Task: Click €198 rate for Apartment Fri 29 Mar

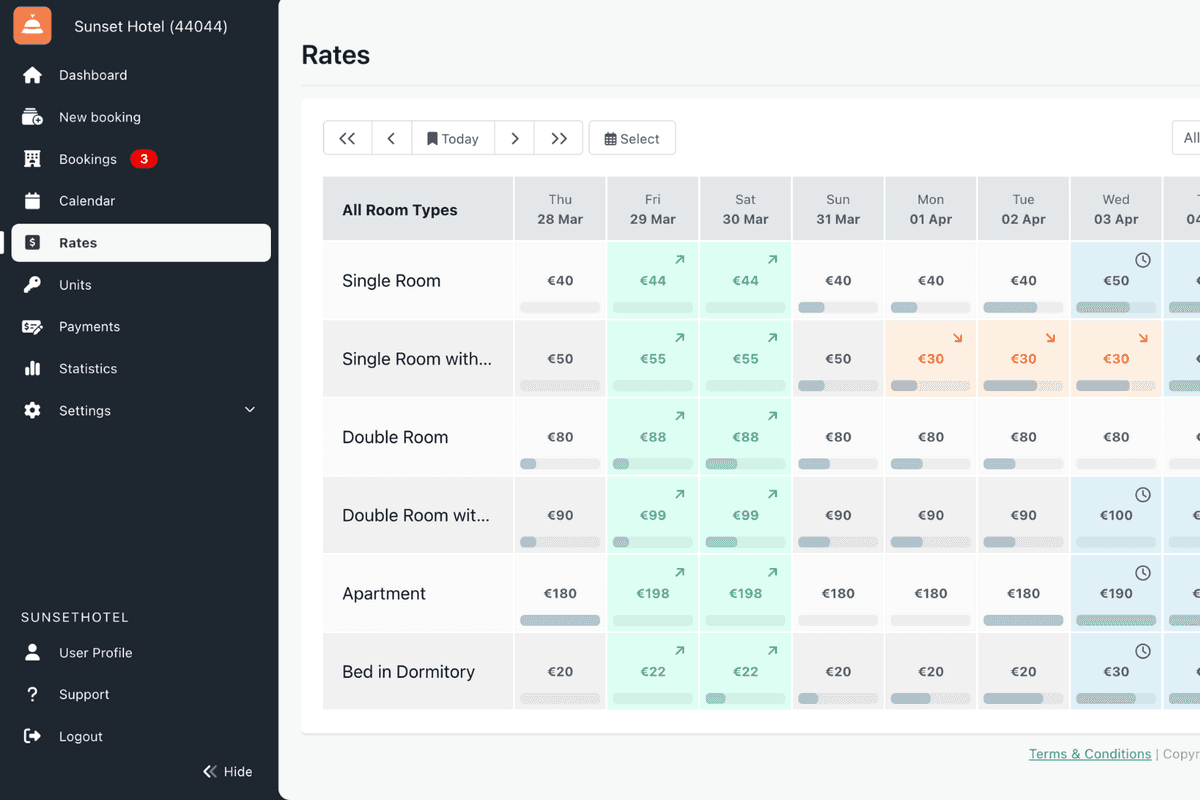Action: point(653,593)
